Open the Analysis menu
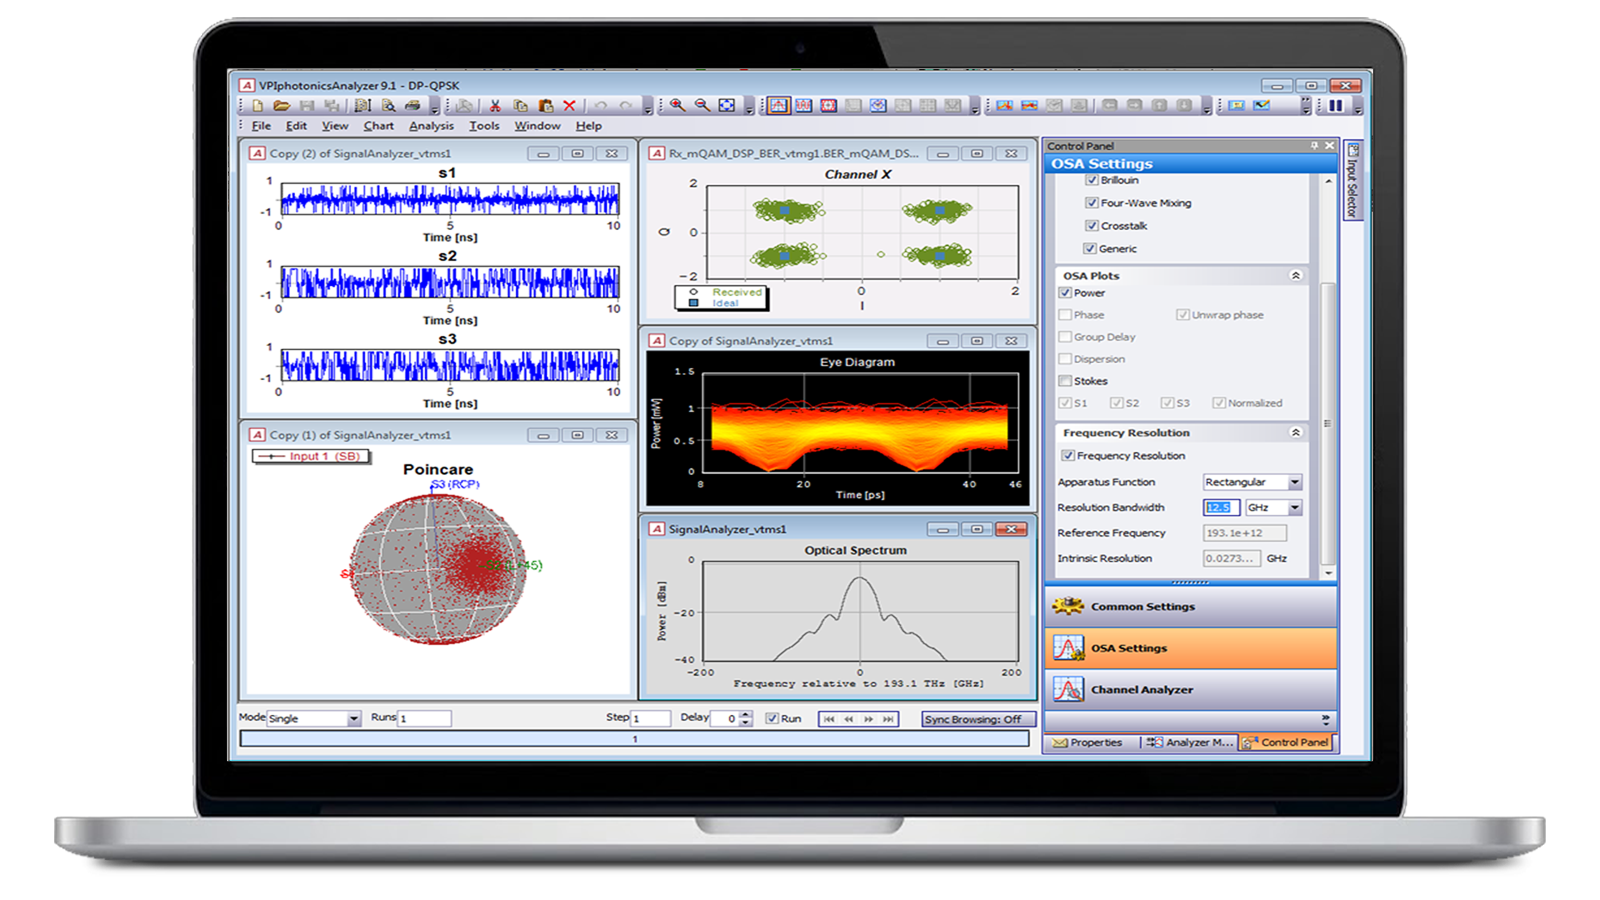This screenshot has height=900, width=1600. [x=431, y=126]
